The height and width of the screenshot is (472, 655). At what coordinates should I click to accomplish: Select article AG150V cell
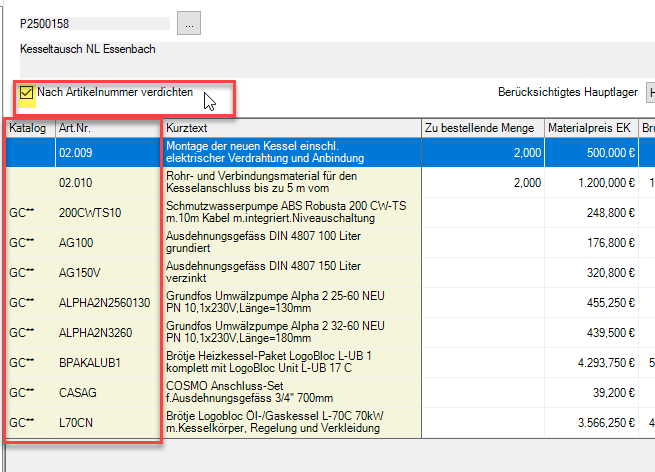(108, 273)
